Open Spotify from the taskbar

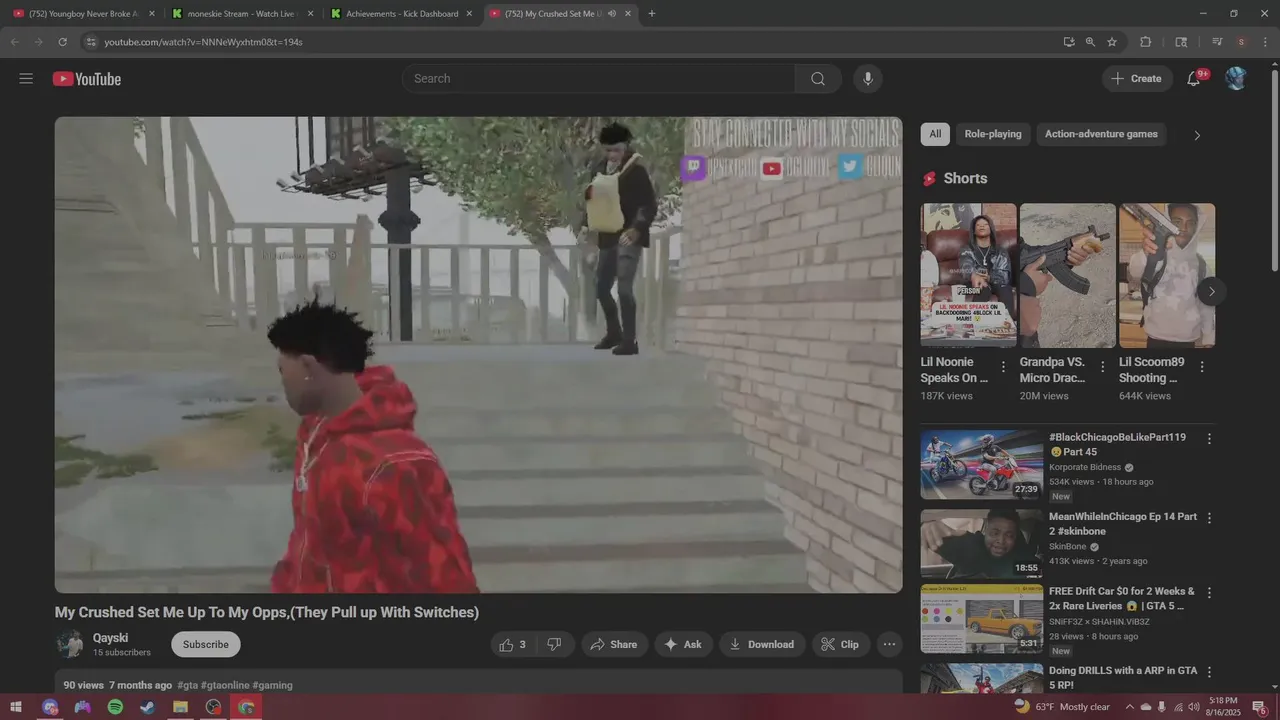(115, 707)
